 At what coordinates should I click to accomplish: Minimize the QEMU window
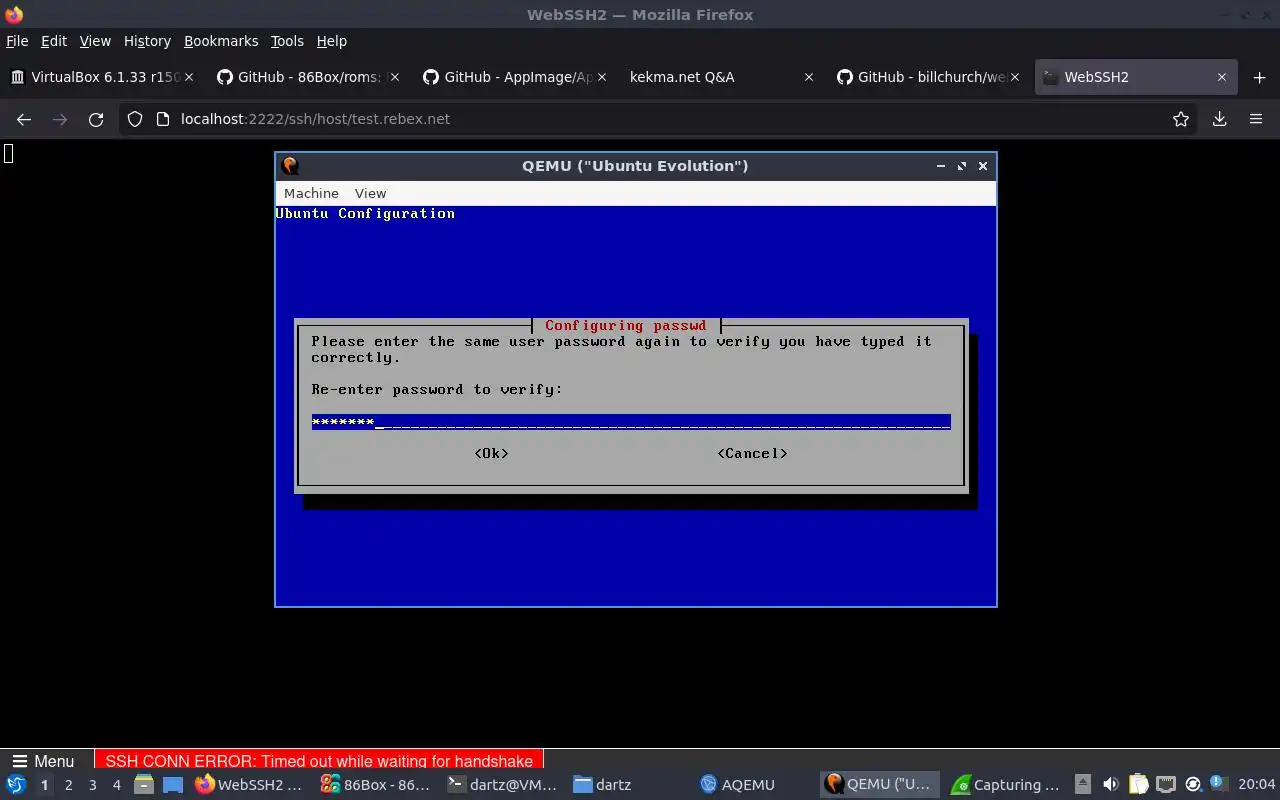pyautogui.click(x=941, y=166)
